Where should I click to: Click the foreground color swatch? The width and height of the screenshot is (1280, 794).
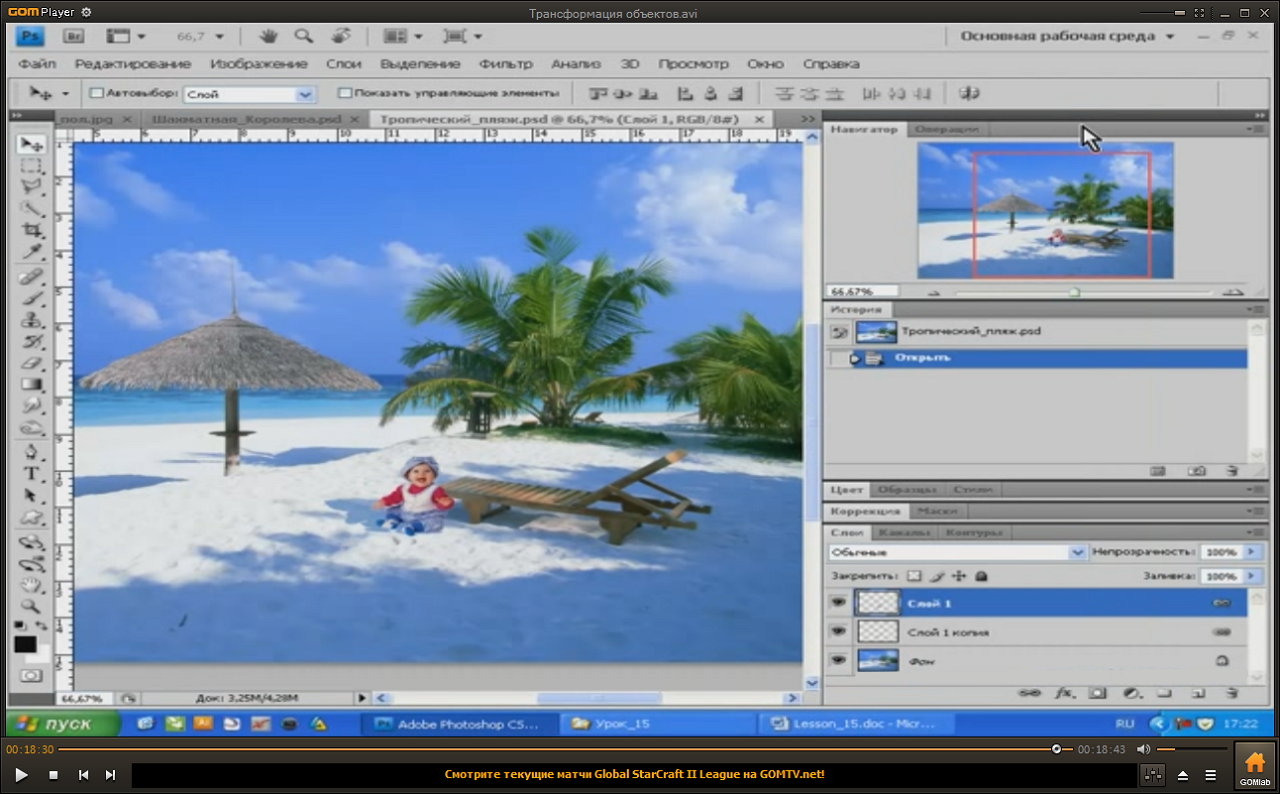tap(25, 645)
